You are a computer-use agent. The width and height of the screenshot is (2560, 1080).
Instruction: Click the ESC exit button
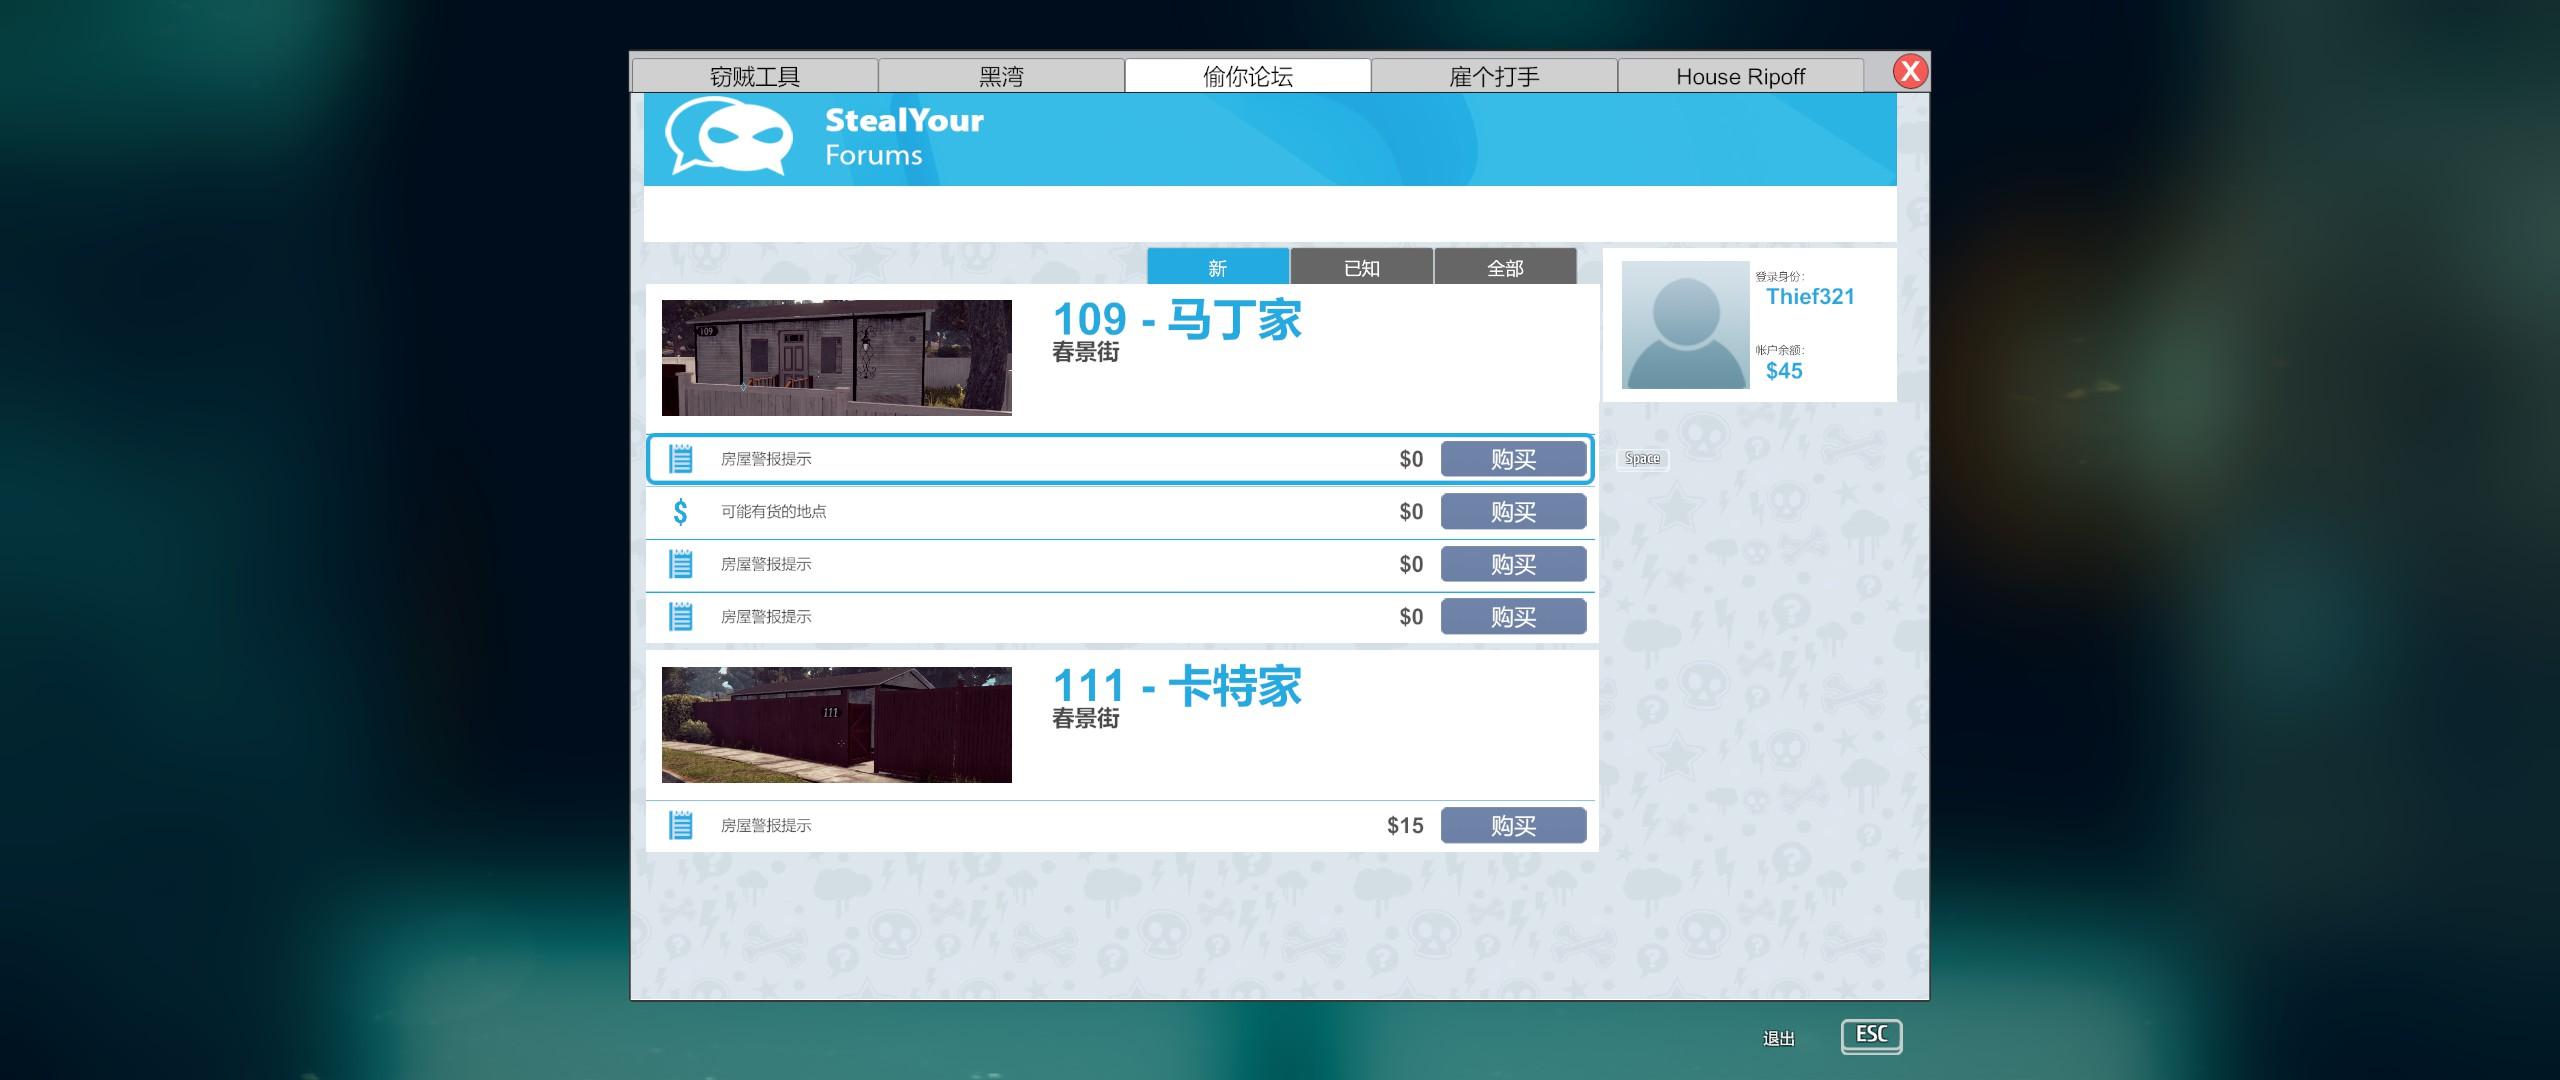tap(1871, 1035)
